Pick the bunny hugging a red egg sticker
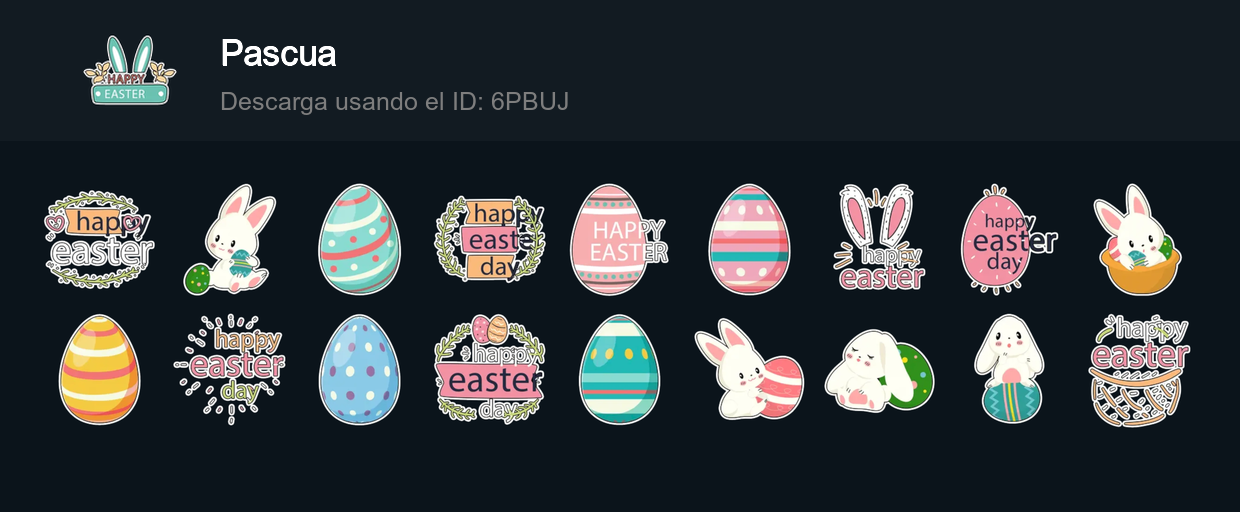 [x=749, y=370]
